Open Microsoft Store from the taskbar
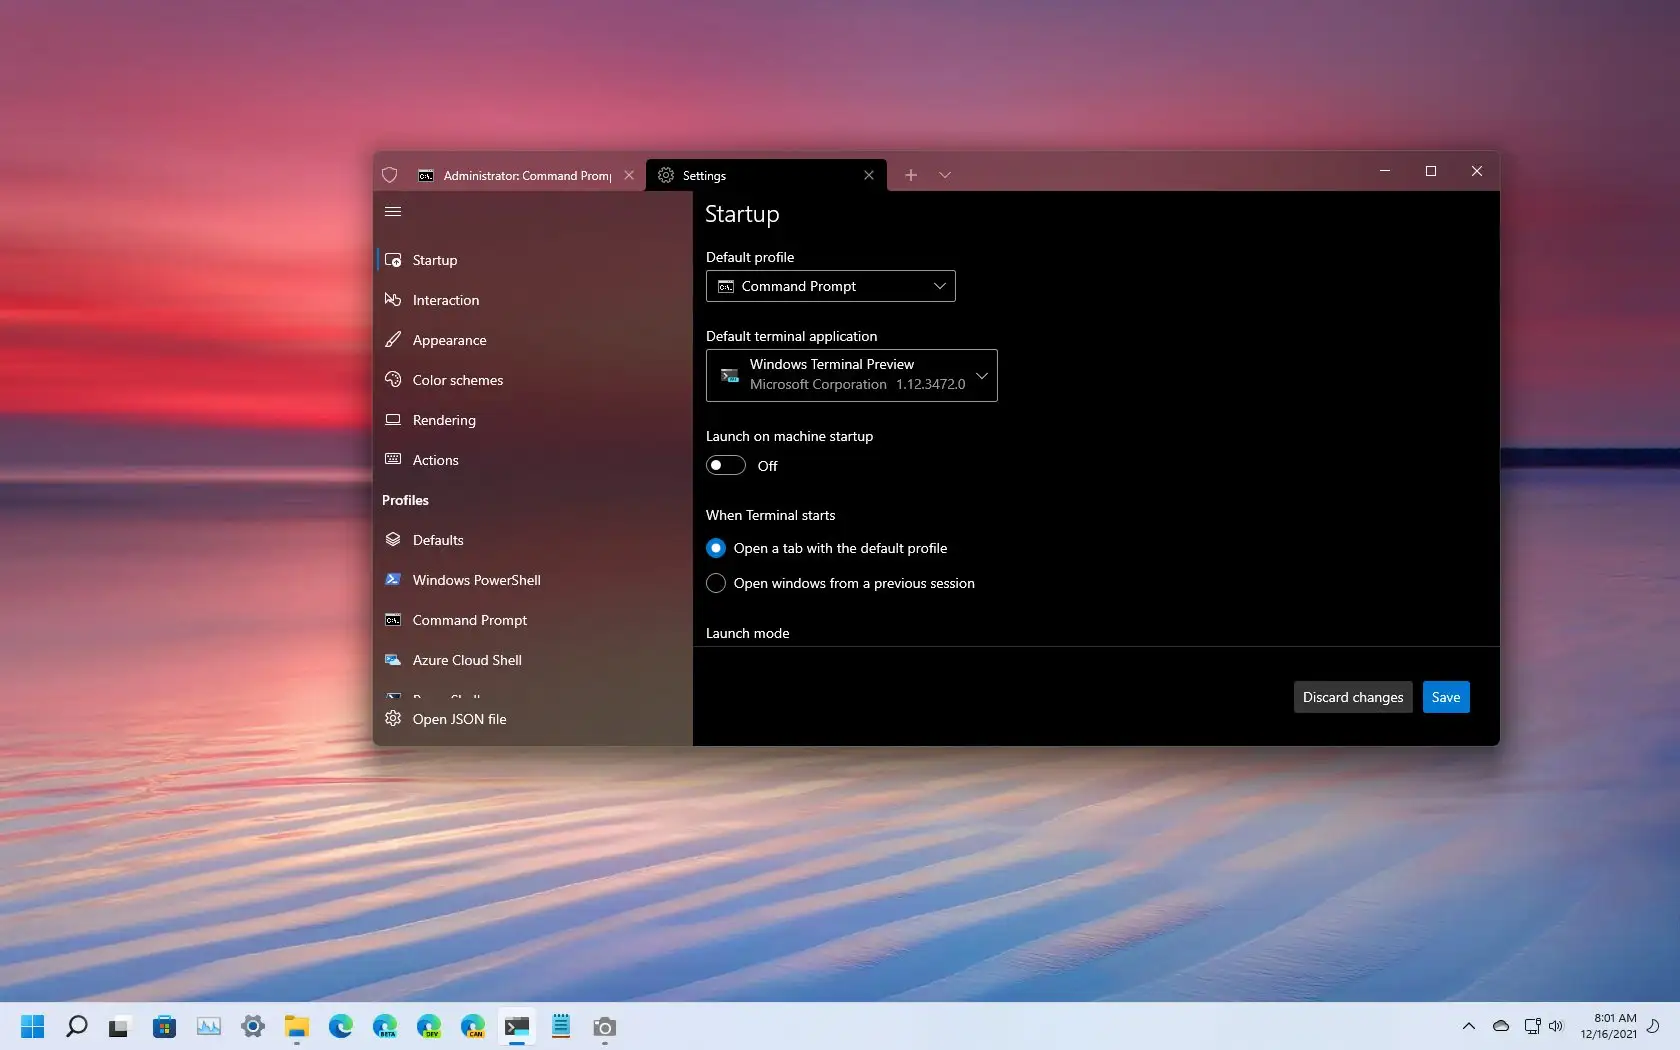The height and width of the screenshot is (1050, 1680). [165, 1027]
